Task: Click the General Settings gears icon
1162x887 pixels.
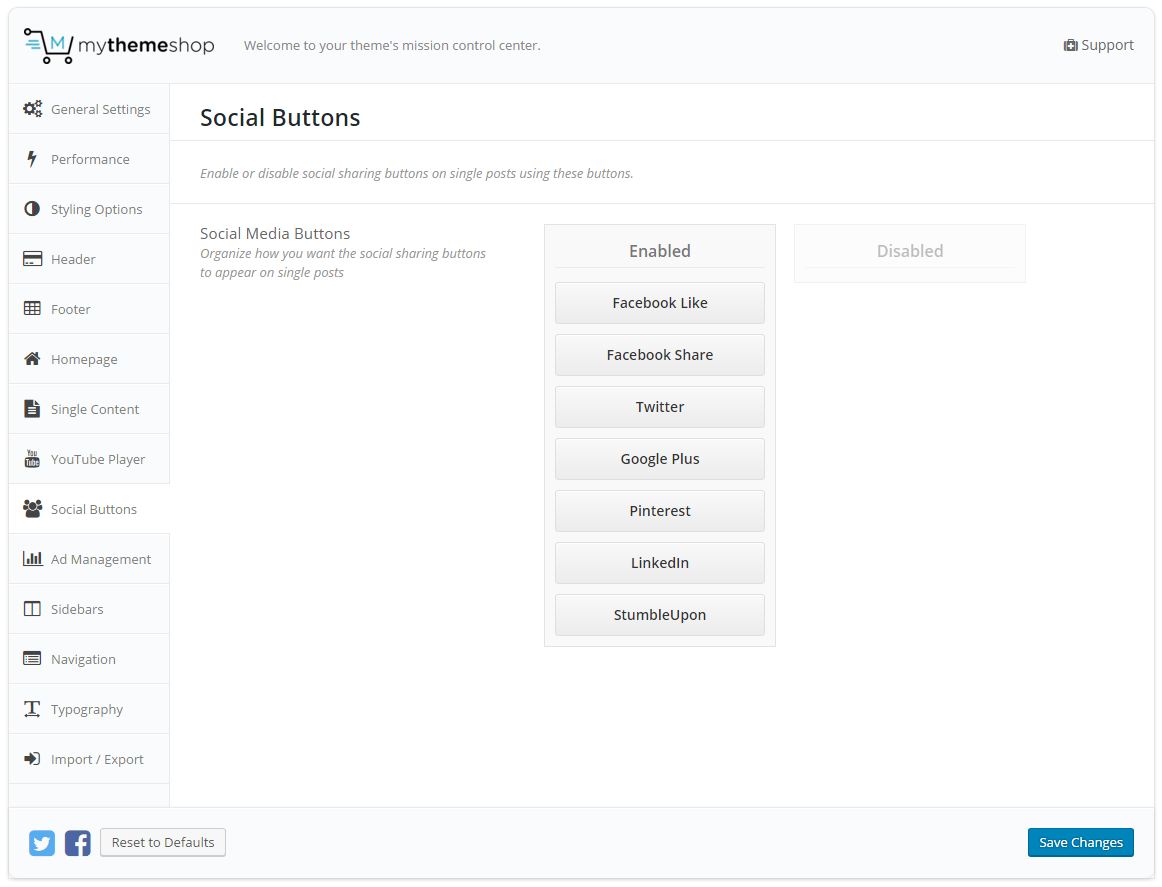Action: [32, 109]
